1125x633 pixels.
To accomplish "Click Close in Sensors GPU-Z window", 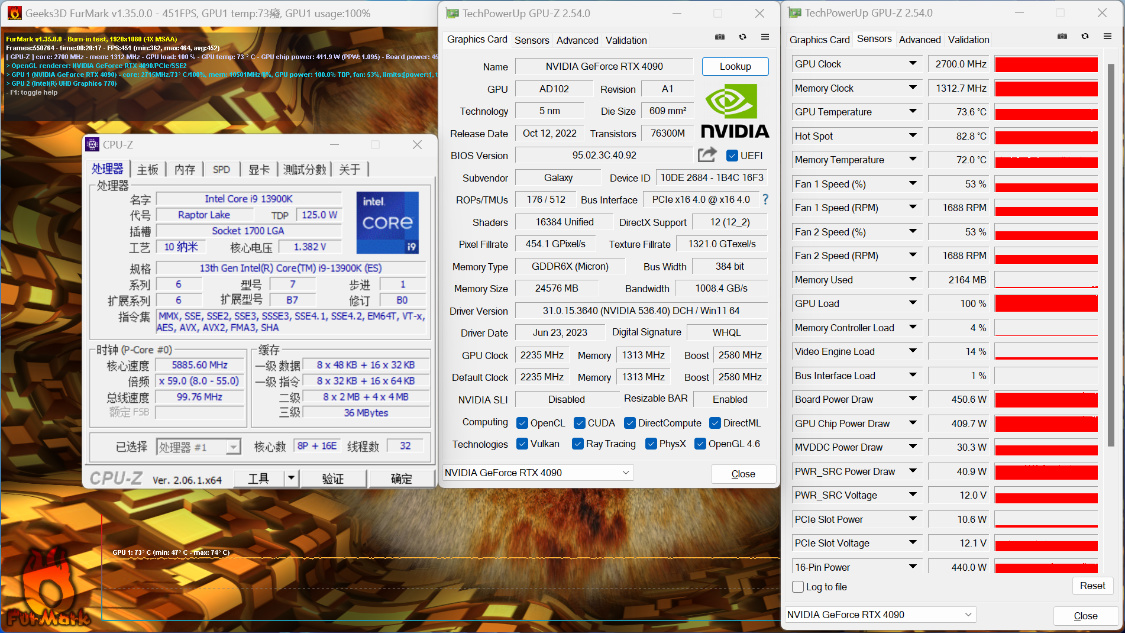I will [x=1085, y=616].
